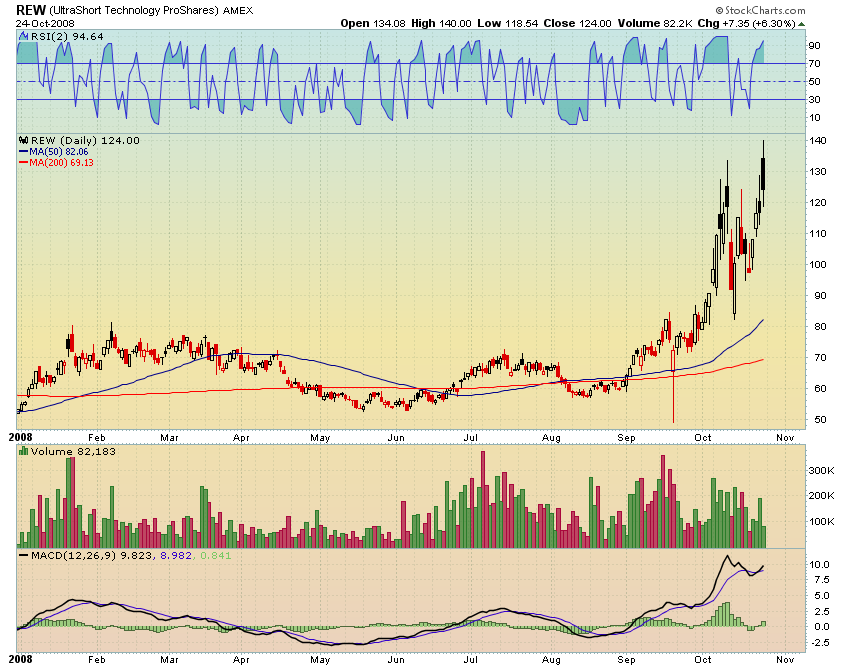Click the REW ticker symbol in the title
The image size is (850, 668).
[x=31, y=10]
